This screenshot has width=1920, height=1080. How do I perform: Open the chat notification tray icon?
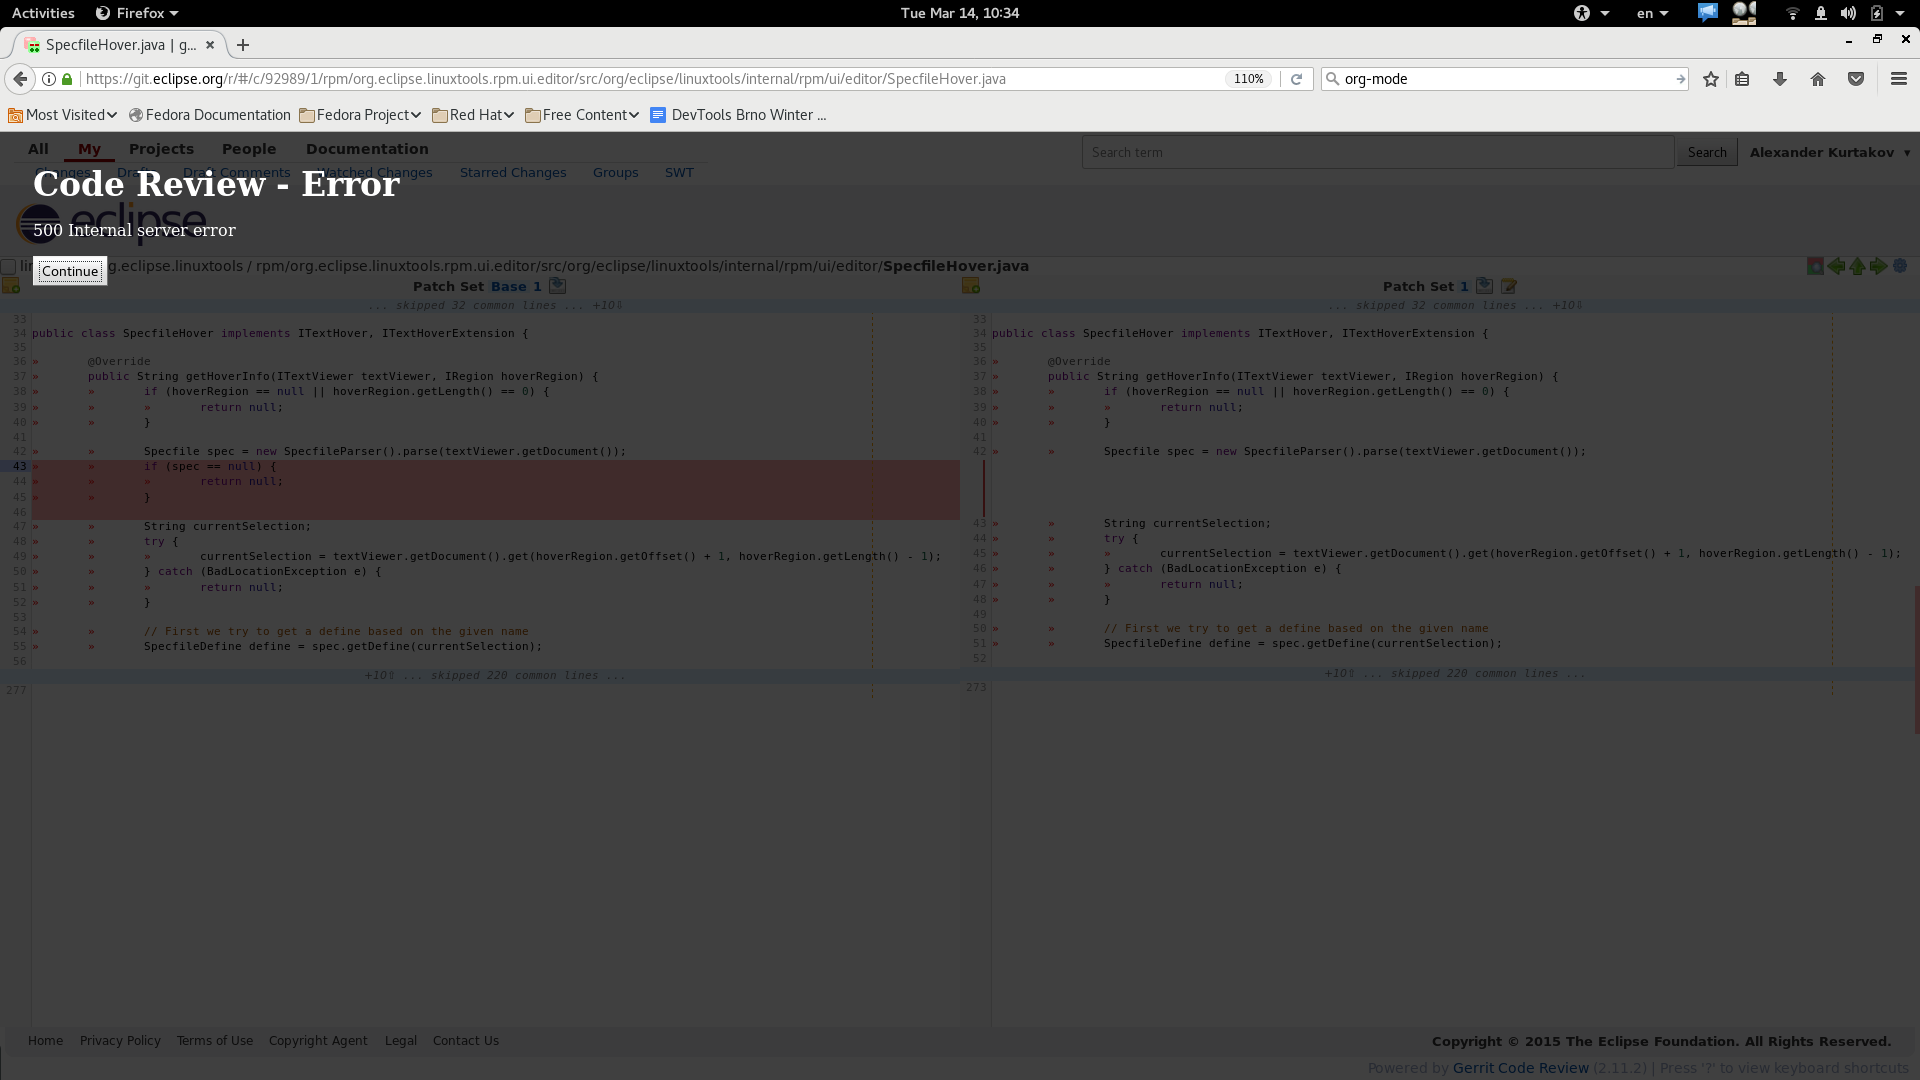click(x=1707, y=13)
